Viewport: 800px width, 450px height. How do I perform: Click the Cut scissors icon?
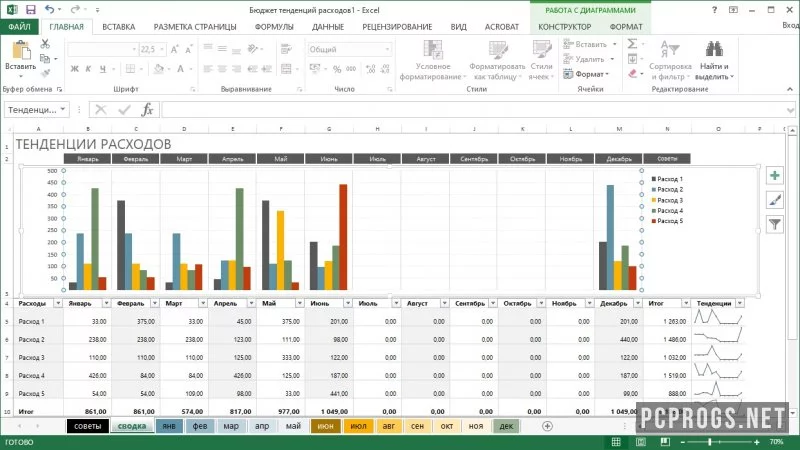[x=45, y=44]
